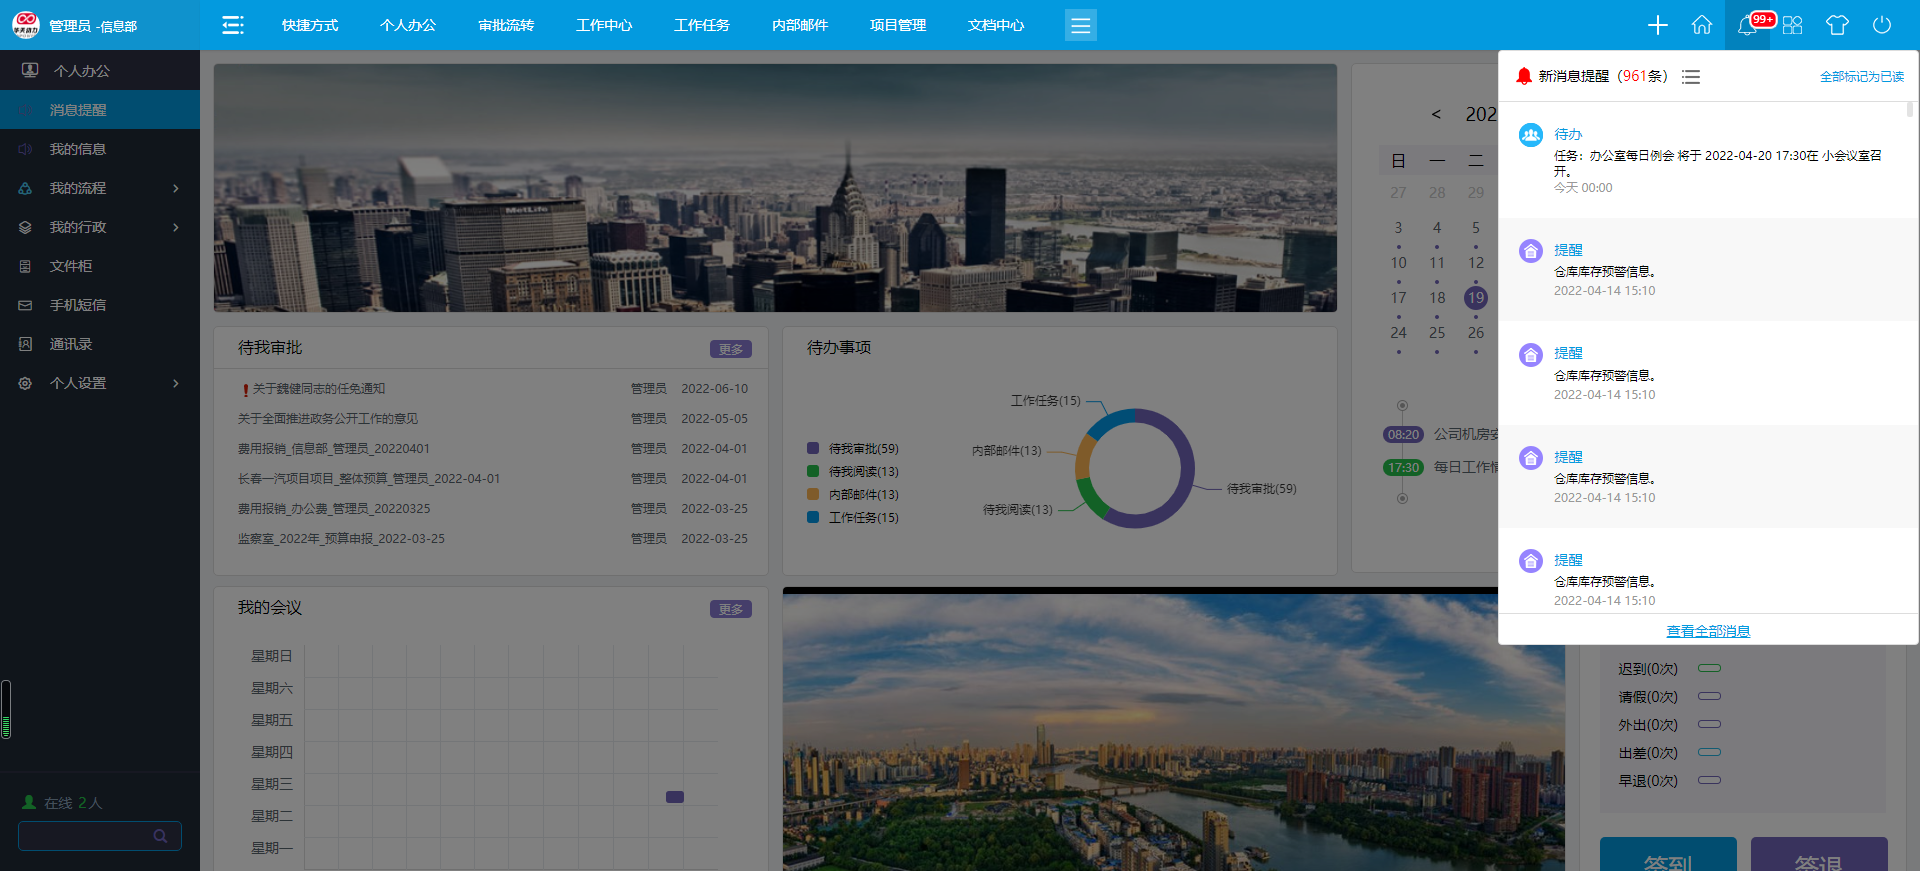Click the power logout icon

coord(1882,25)
